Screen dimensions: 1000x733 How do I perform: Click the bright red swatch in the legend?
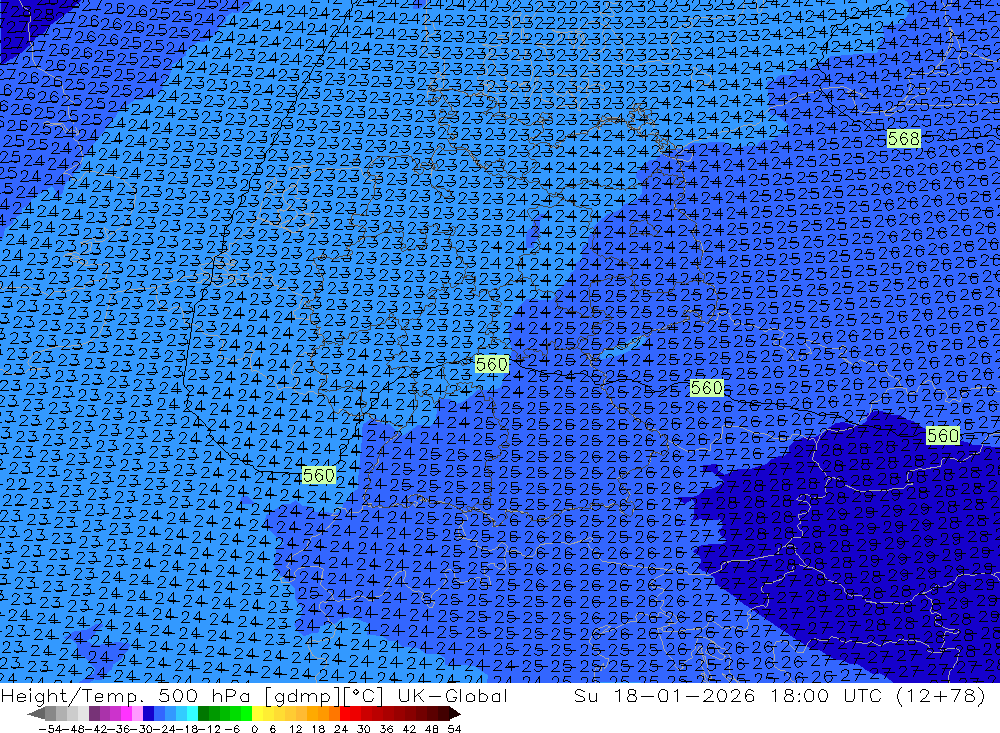point(345,713)
